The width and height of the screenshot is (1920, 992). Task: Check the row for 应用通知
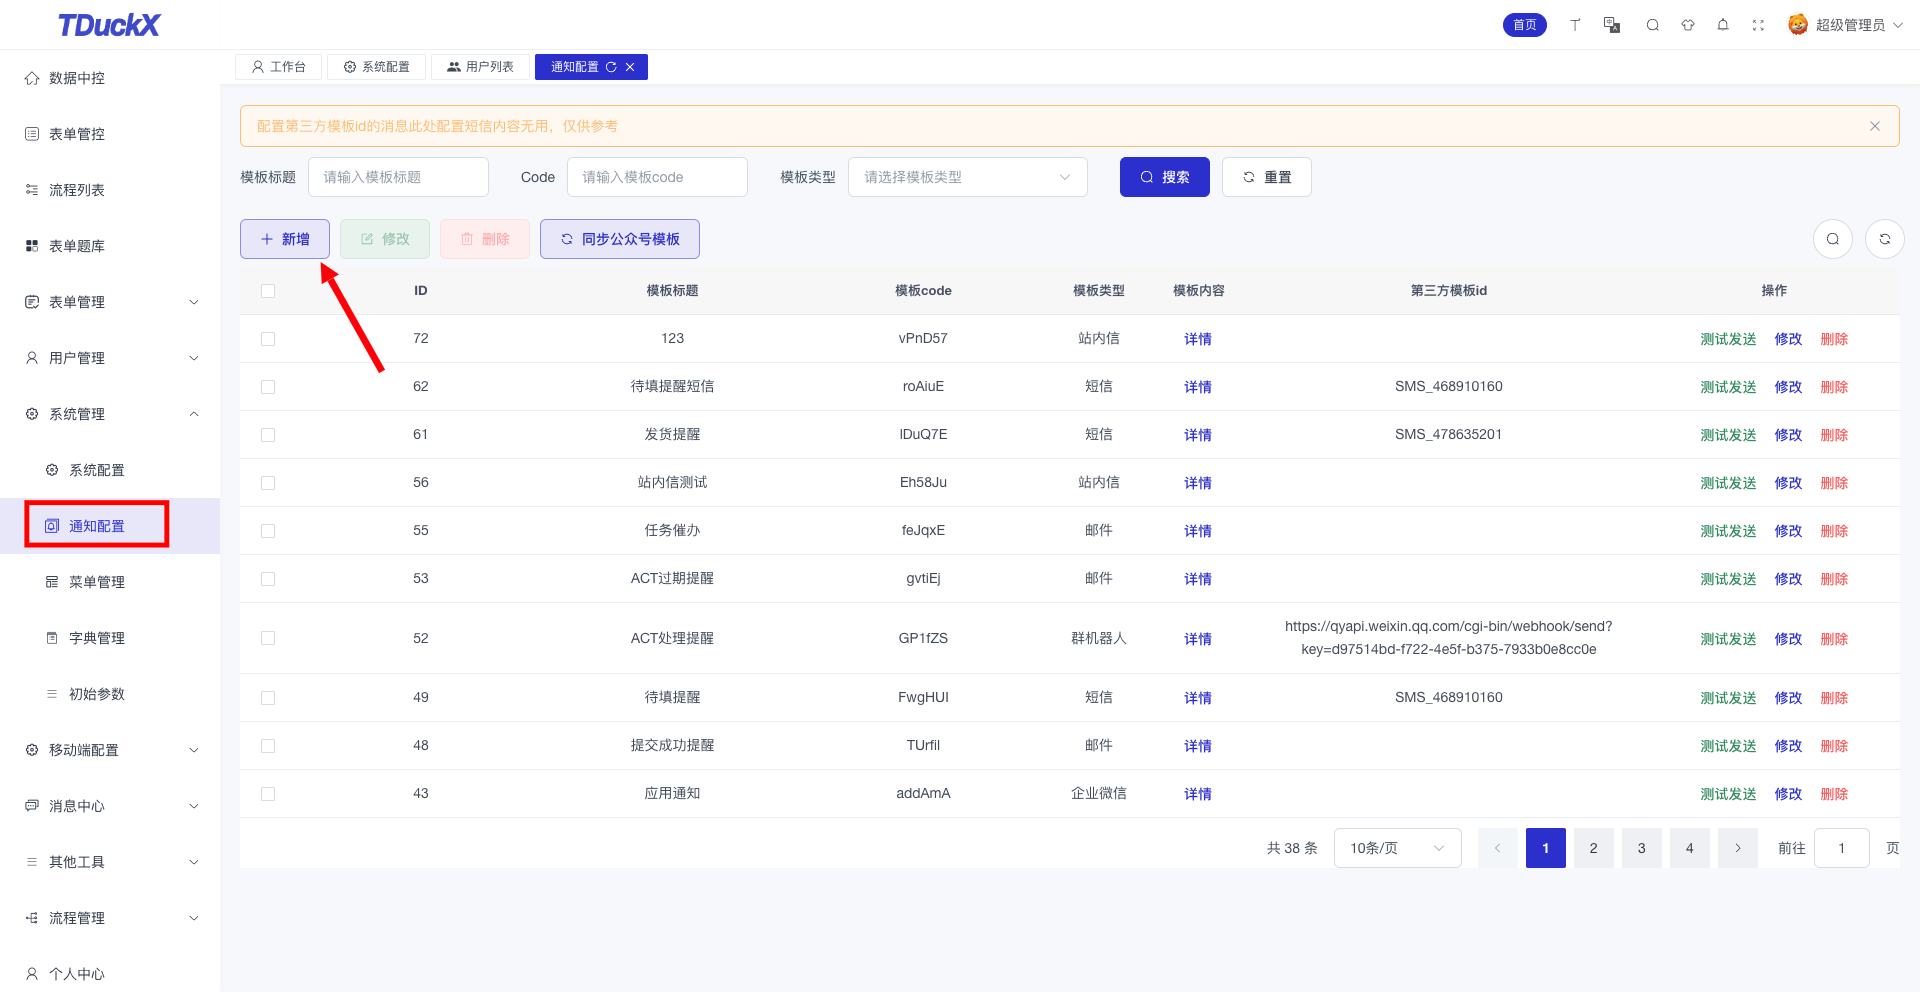pos(268,794)
